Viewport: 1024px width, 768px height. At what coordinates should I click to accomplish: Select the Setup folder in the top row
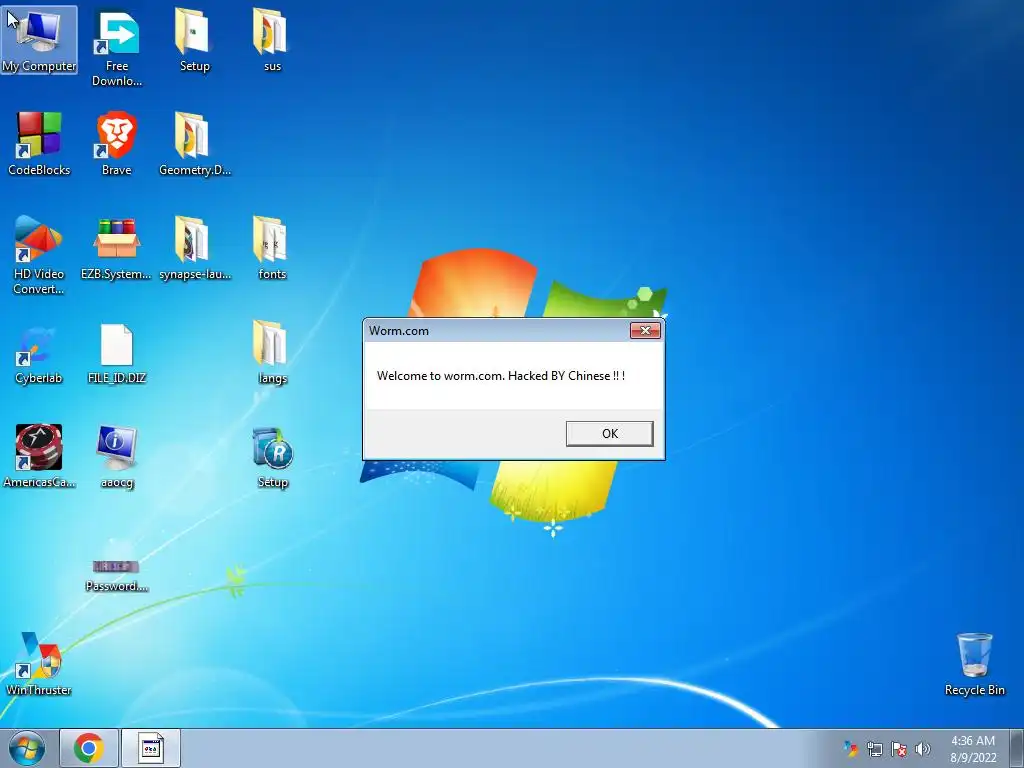pyautogui.click(x=195, y=40)
